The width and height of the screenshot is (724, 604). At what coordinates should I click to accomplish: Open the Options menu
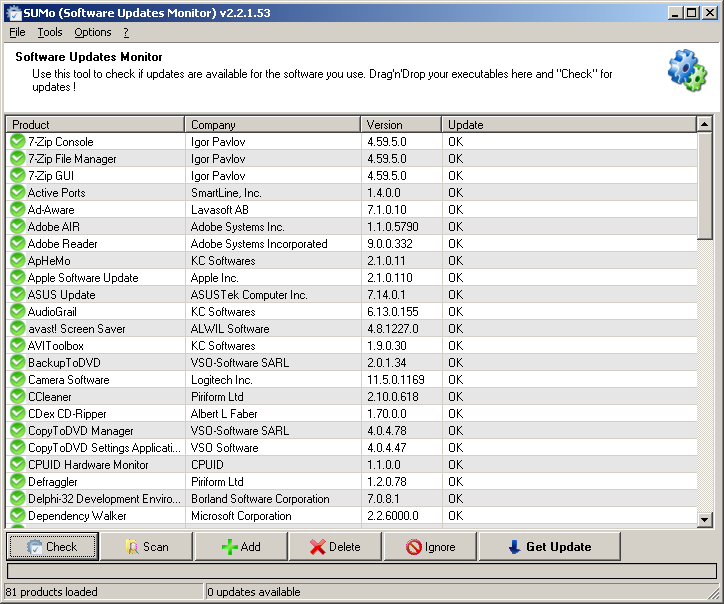point(93,32)
